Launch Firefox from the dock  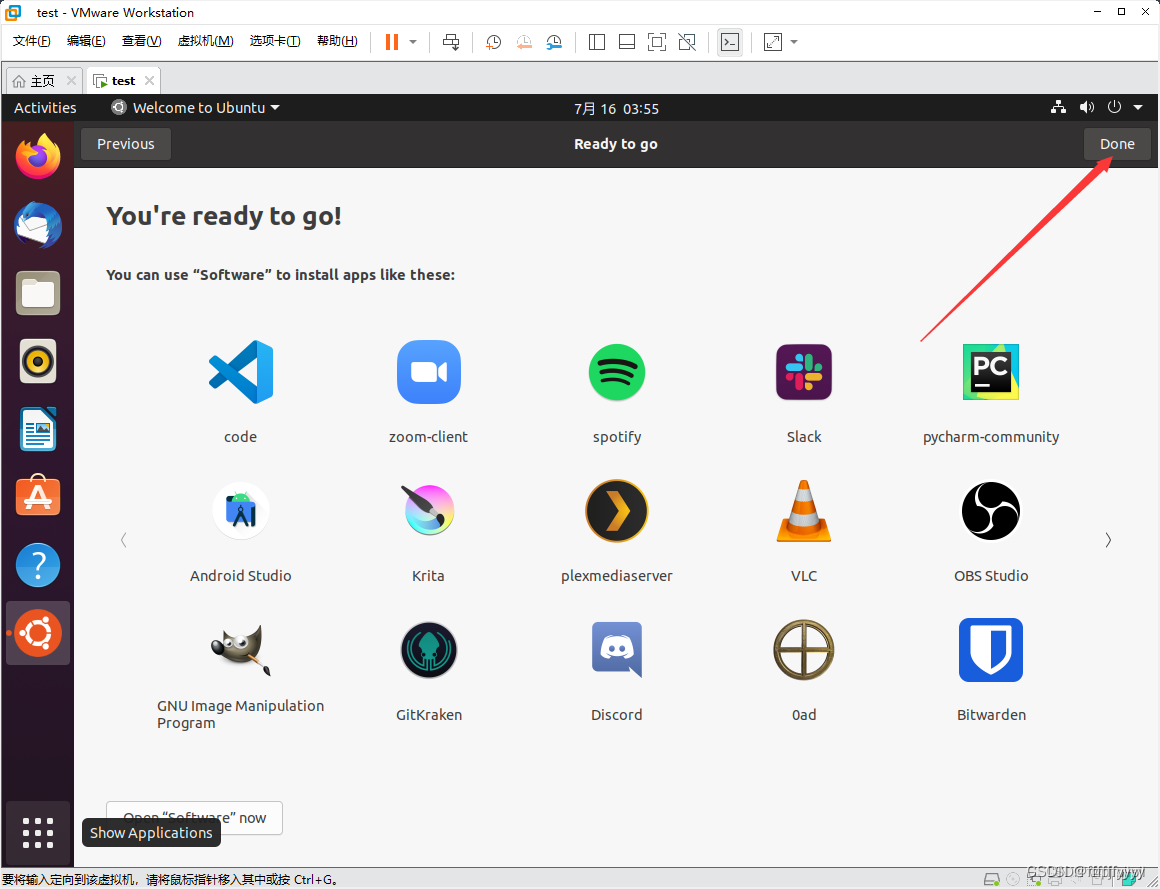(x=38, y=157)
